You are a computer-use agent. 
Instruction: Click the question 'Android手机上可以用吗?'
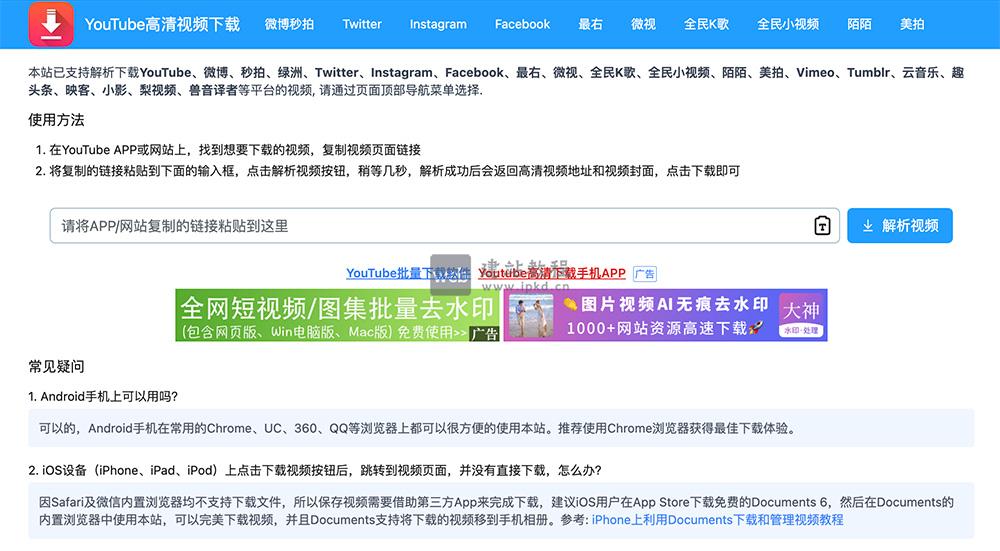point(103,397)
